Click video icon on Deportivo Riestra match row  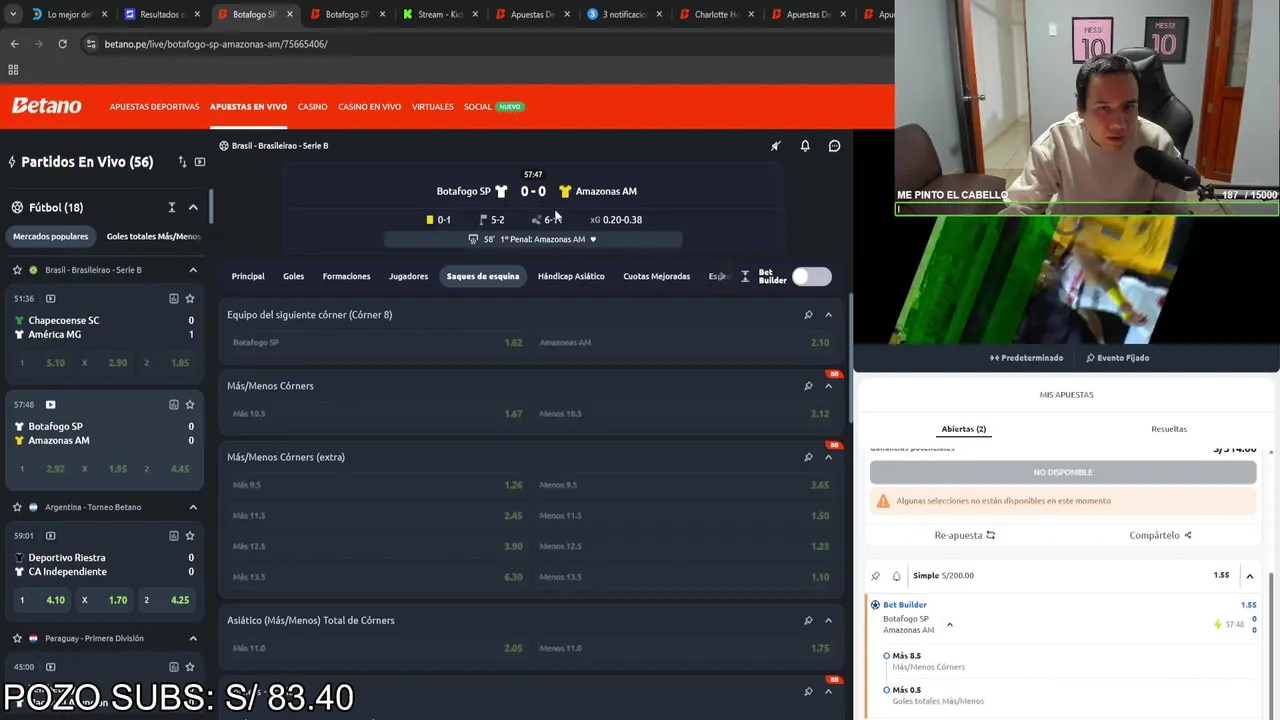pos(50,536)
